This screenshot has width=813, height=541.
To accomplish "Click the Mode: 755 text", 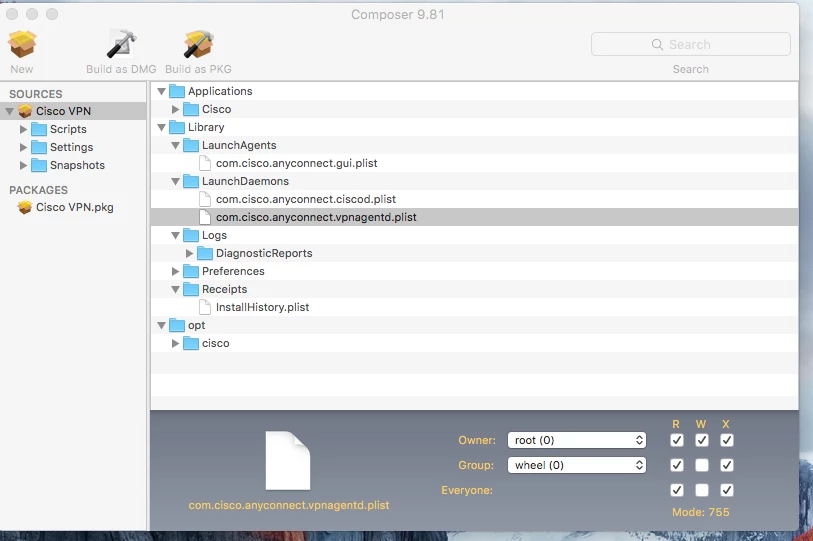I will 700,512.
